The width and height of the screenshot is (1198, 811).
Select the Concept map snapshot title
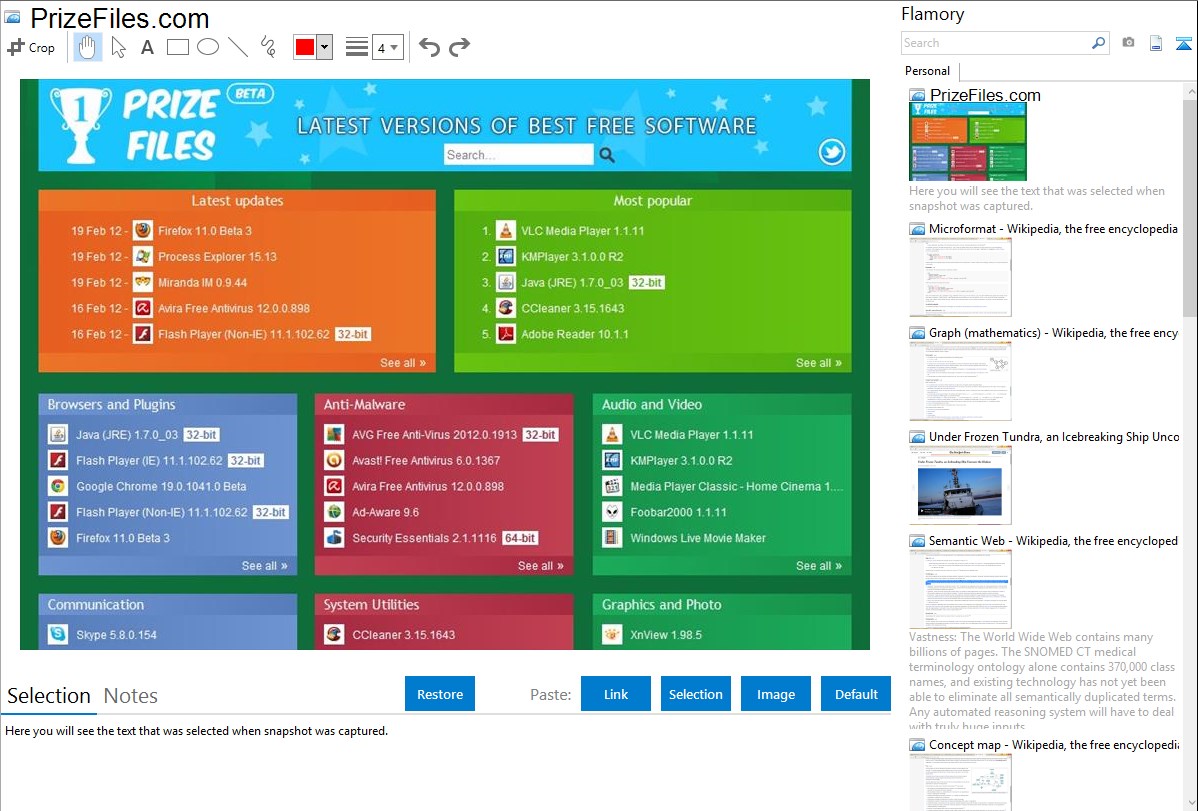click(x=1053, y=744)
